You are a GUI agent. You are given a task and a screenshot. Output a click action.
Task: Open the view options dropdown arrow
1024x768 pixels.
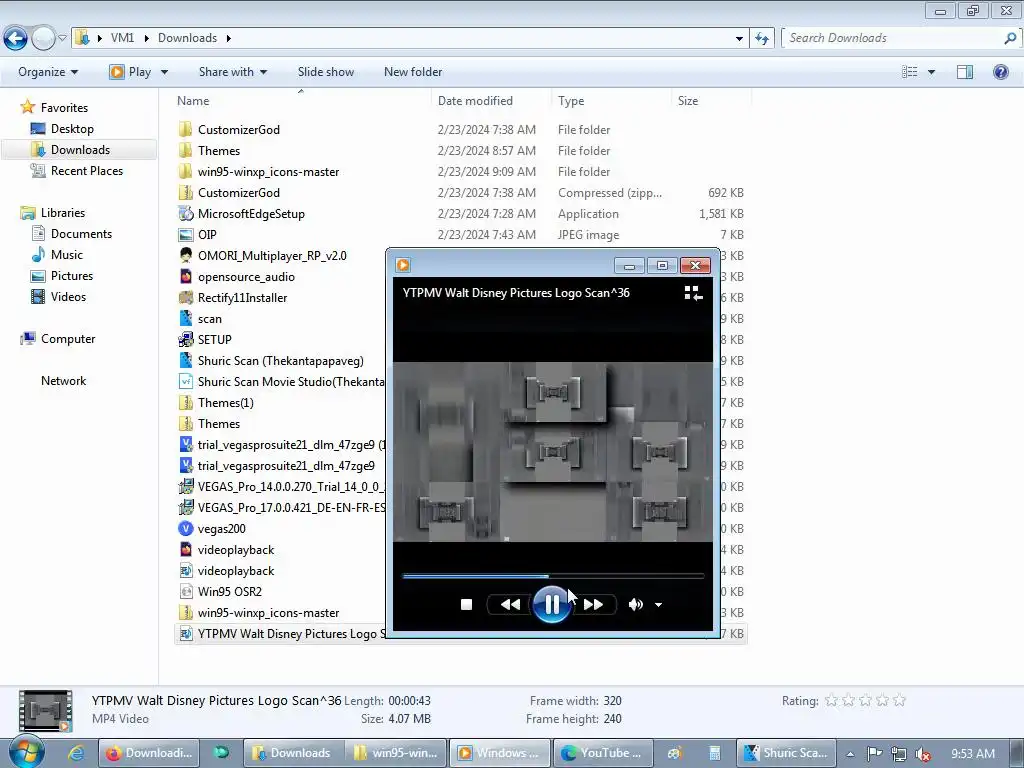931,72
